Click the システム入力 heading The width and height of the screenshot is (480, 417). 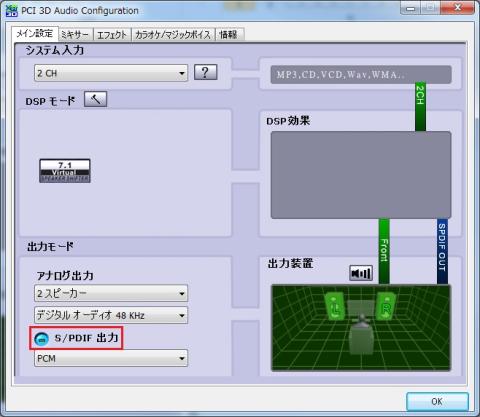pos(55,50)
